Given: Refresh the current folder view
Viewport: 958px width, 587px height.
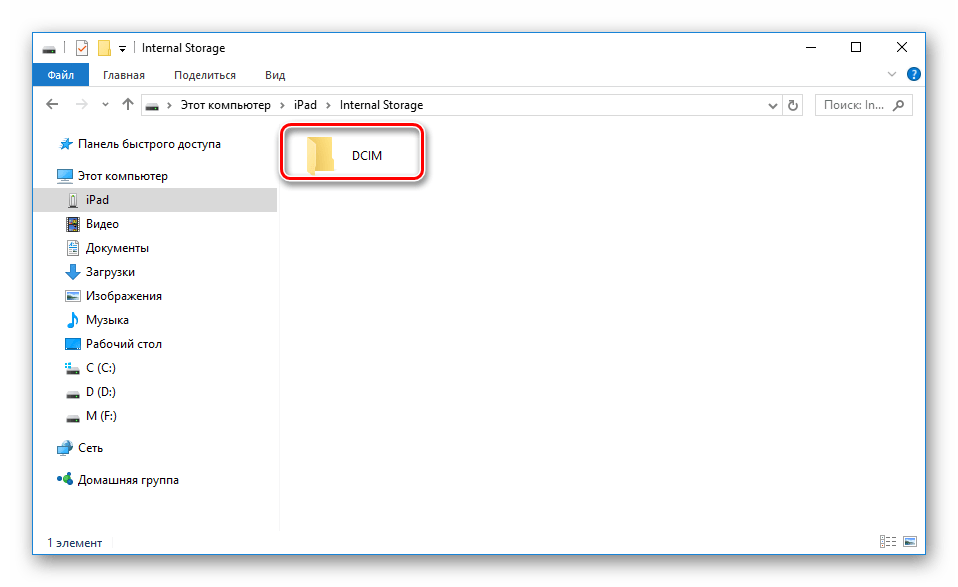Looking at the screenshot, I should click(794, 105).
